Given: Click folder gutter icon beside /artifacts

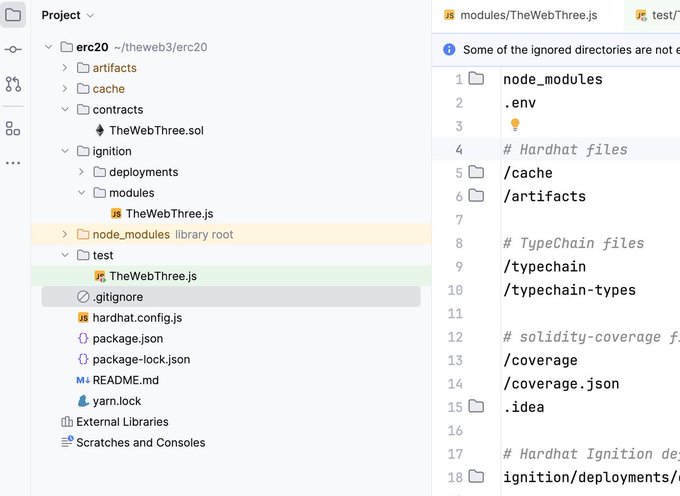Looking at the screenshot, I should click(476, 196).
